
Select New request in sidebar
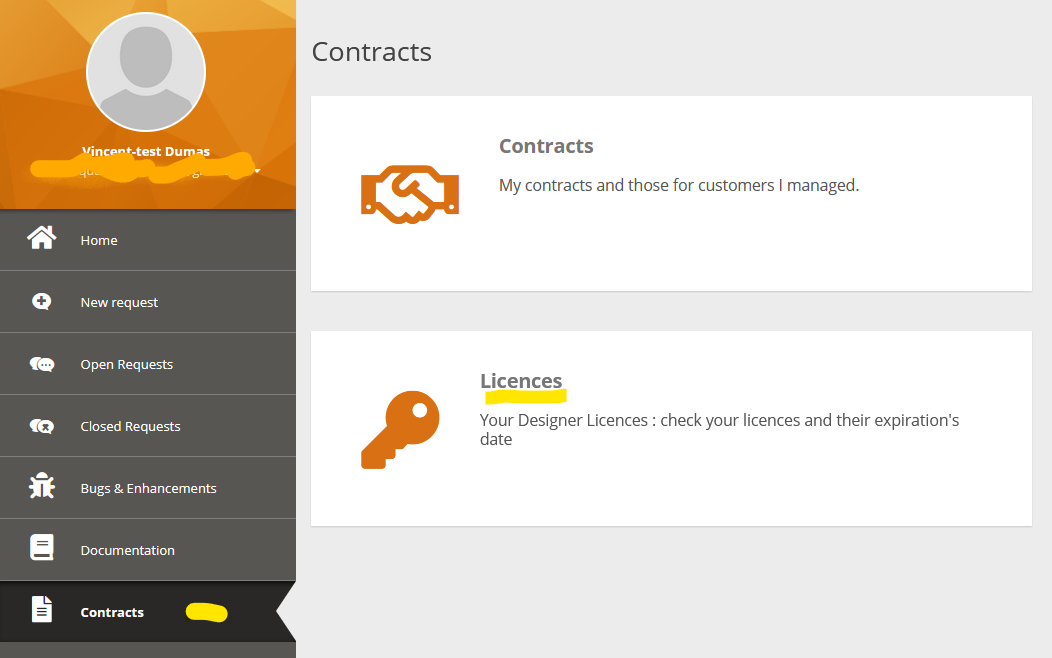coord(119,302)
